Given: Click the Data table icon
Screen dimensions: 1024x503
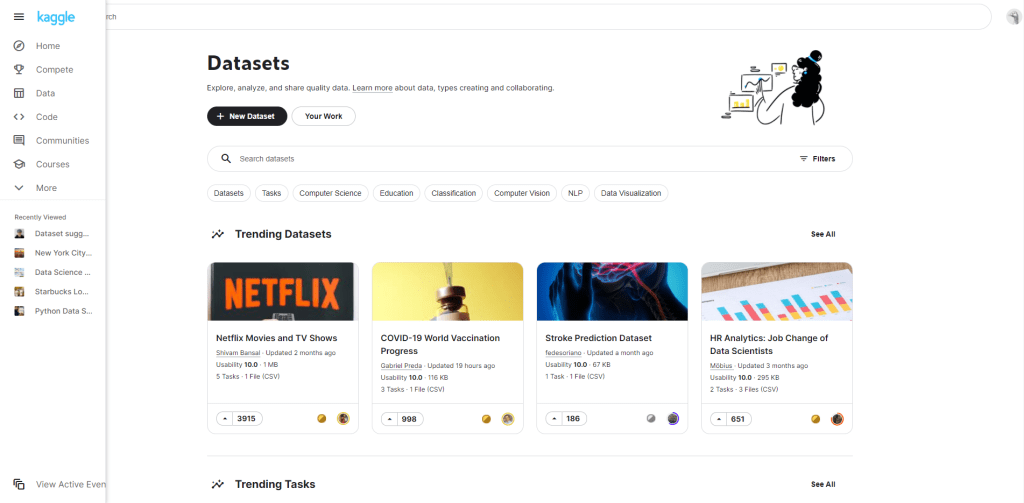Looking at the screenshot, I should pyautogui.click(x=19, y=93).
